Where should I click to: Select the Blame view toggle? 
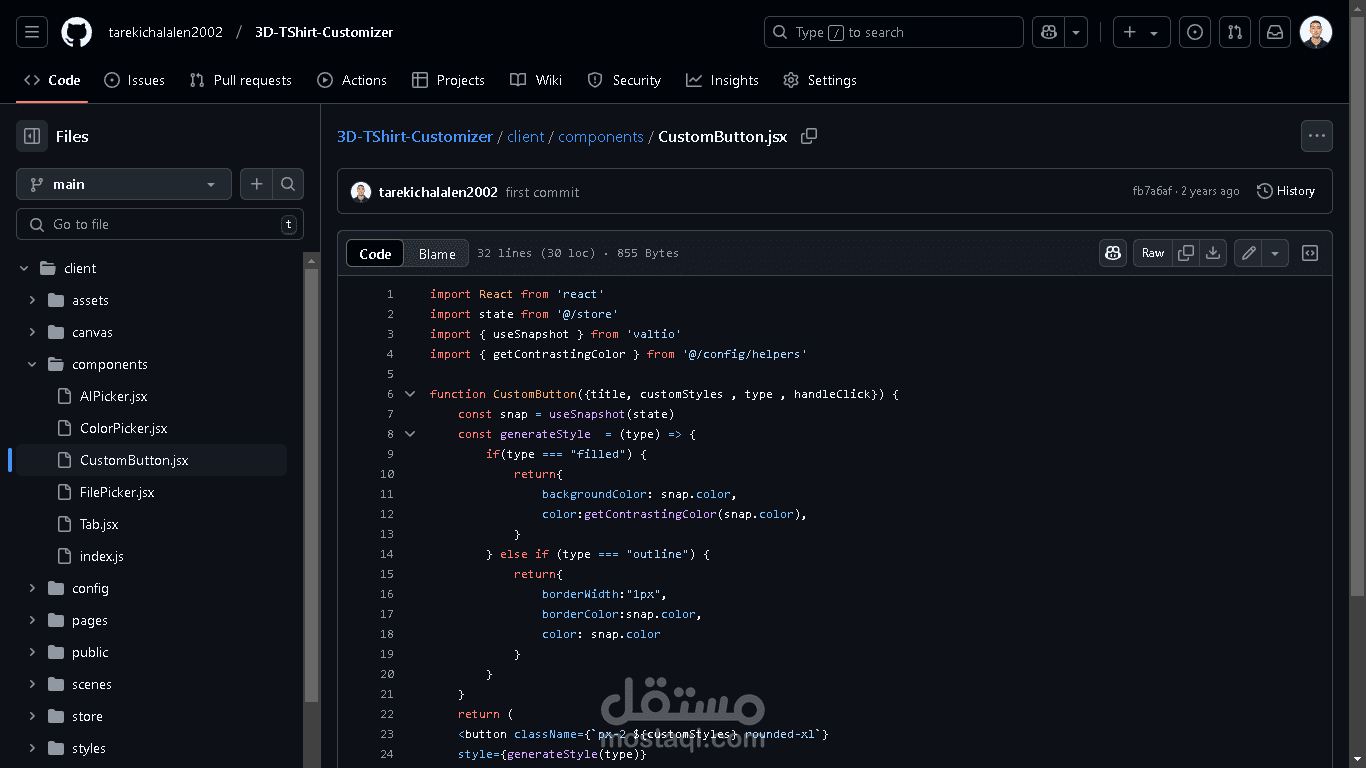[437, 254]
